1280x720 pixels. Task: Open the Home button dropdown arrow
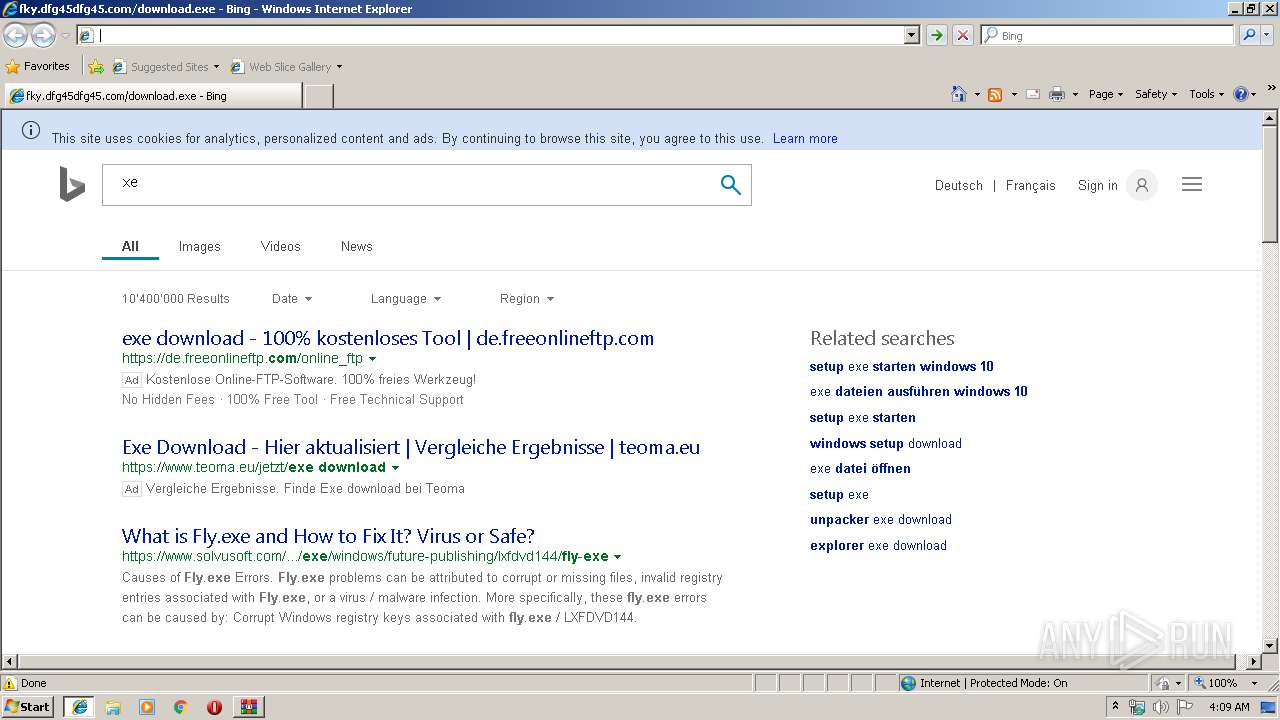(977, 94)
